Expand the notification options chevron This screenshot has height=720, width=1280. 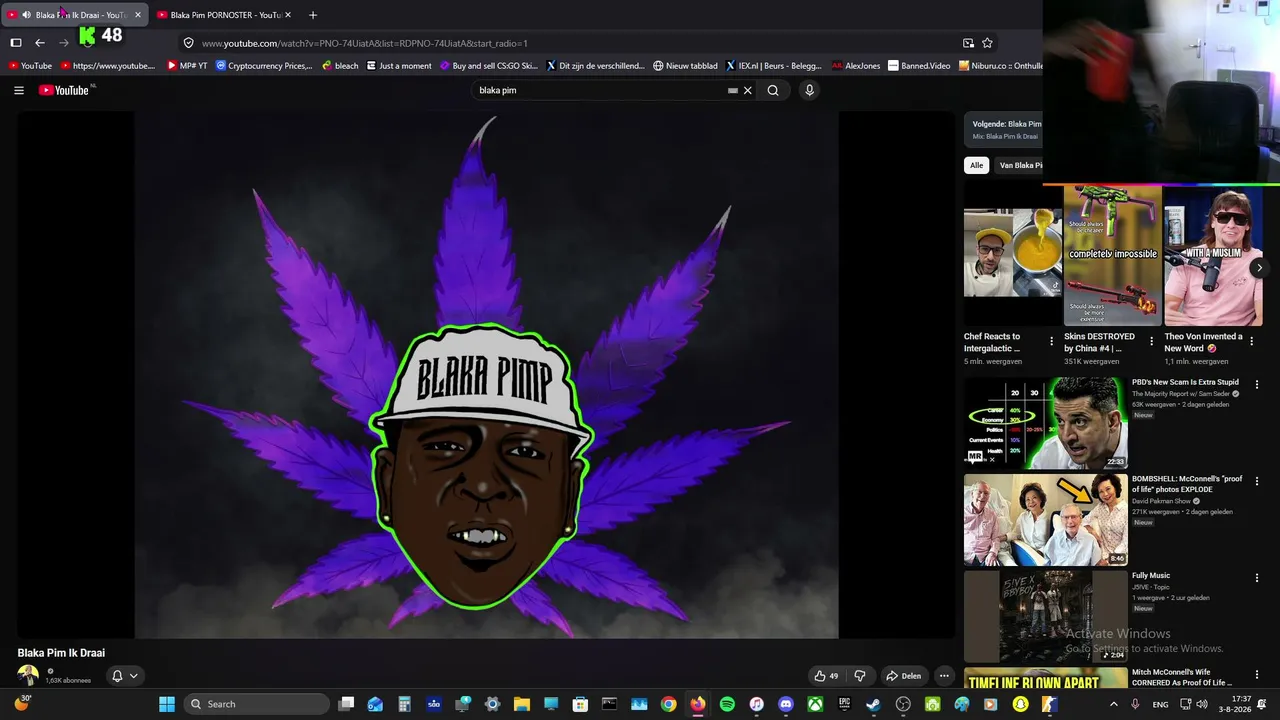tap(133, 676)
